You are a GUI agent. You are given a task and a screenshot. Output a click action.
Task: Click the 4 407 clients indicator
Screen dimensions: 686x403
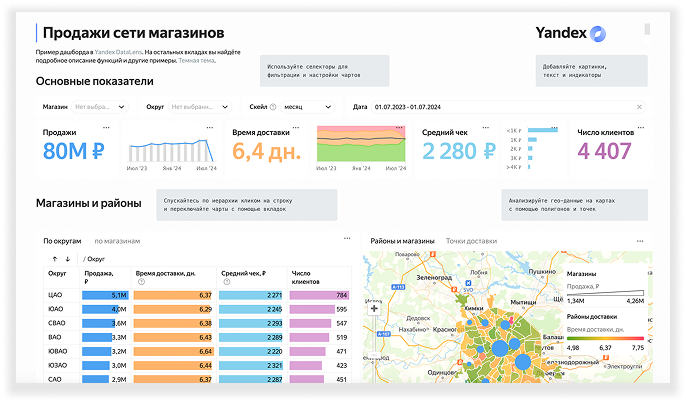604,151
